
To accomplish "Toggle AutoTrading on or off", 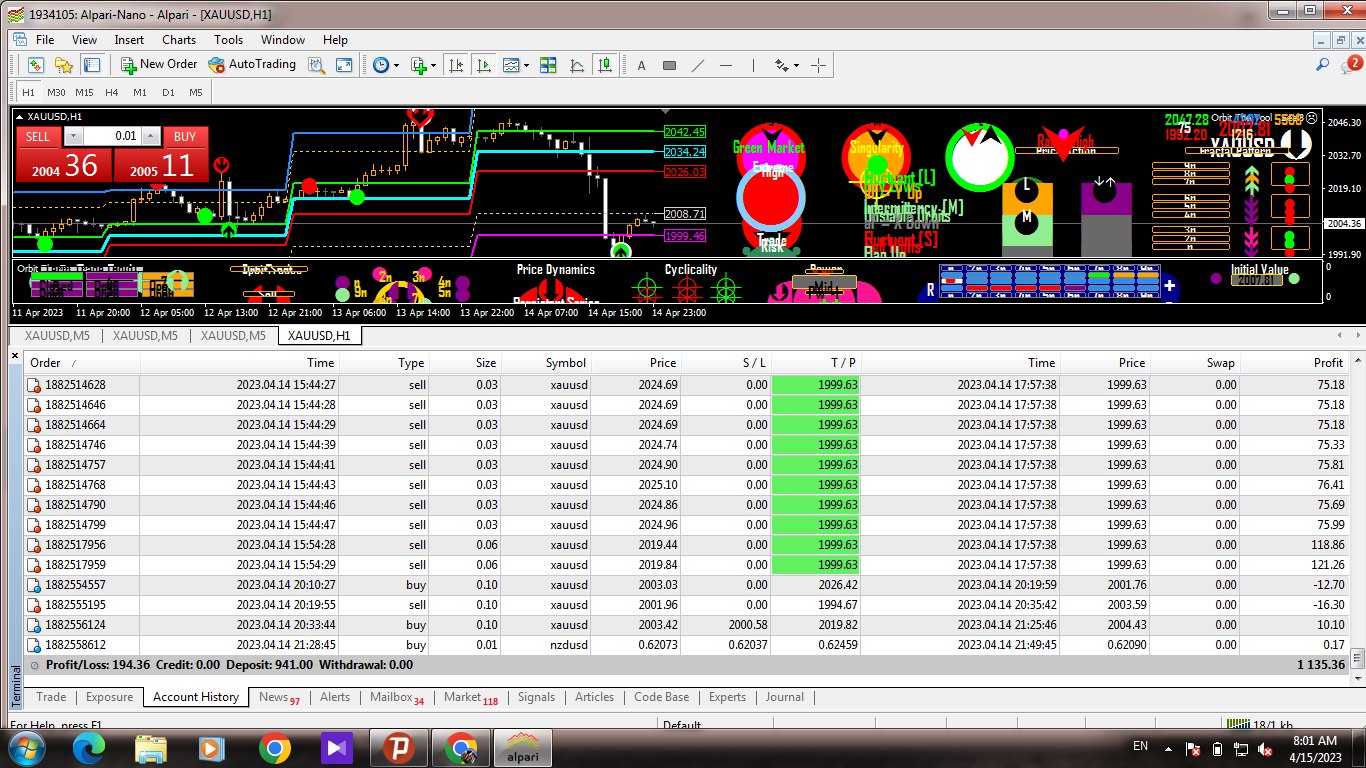I will (x=252, y=65).
